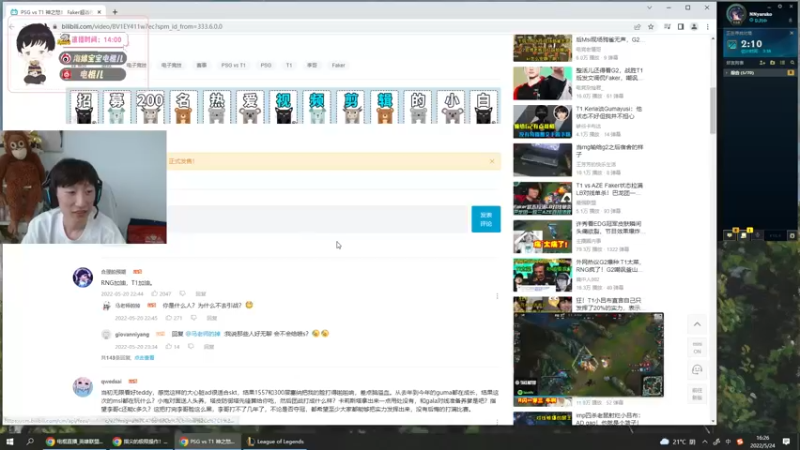Image resolution: width=800 pixels, height=450 pixels.
Task: Close the PSG vs T1 browser tab
Action: click(99, 11)
